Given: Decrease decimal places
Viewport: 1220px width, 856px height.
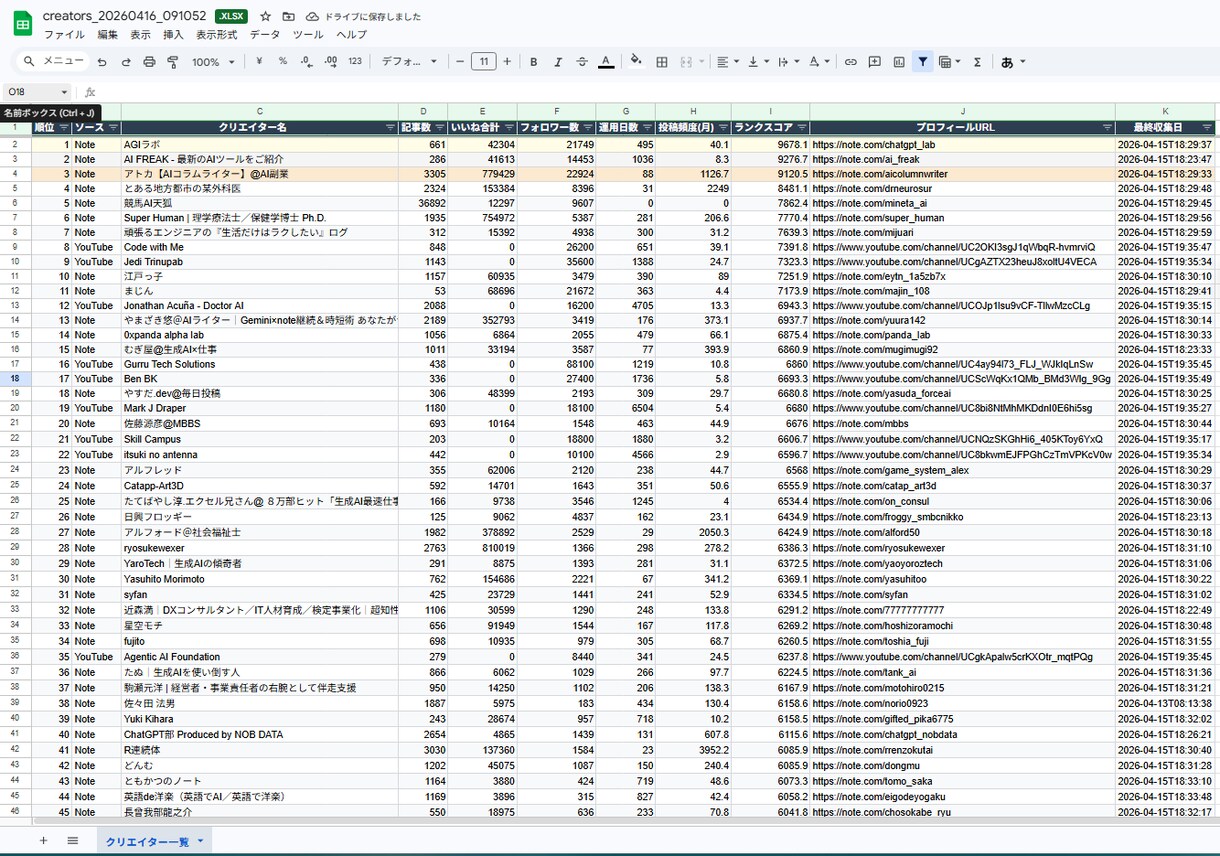Looking at the screenshot, I should (307, 62).
